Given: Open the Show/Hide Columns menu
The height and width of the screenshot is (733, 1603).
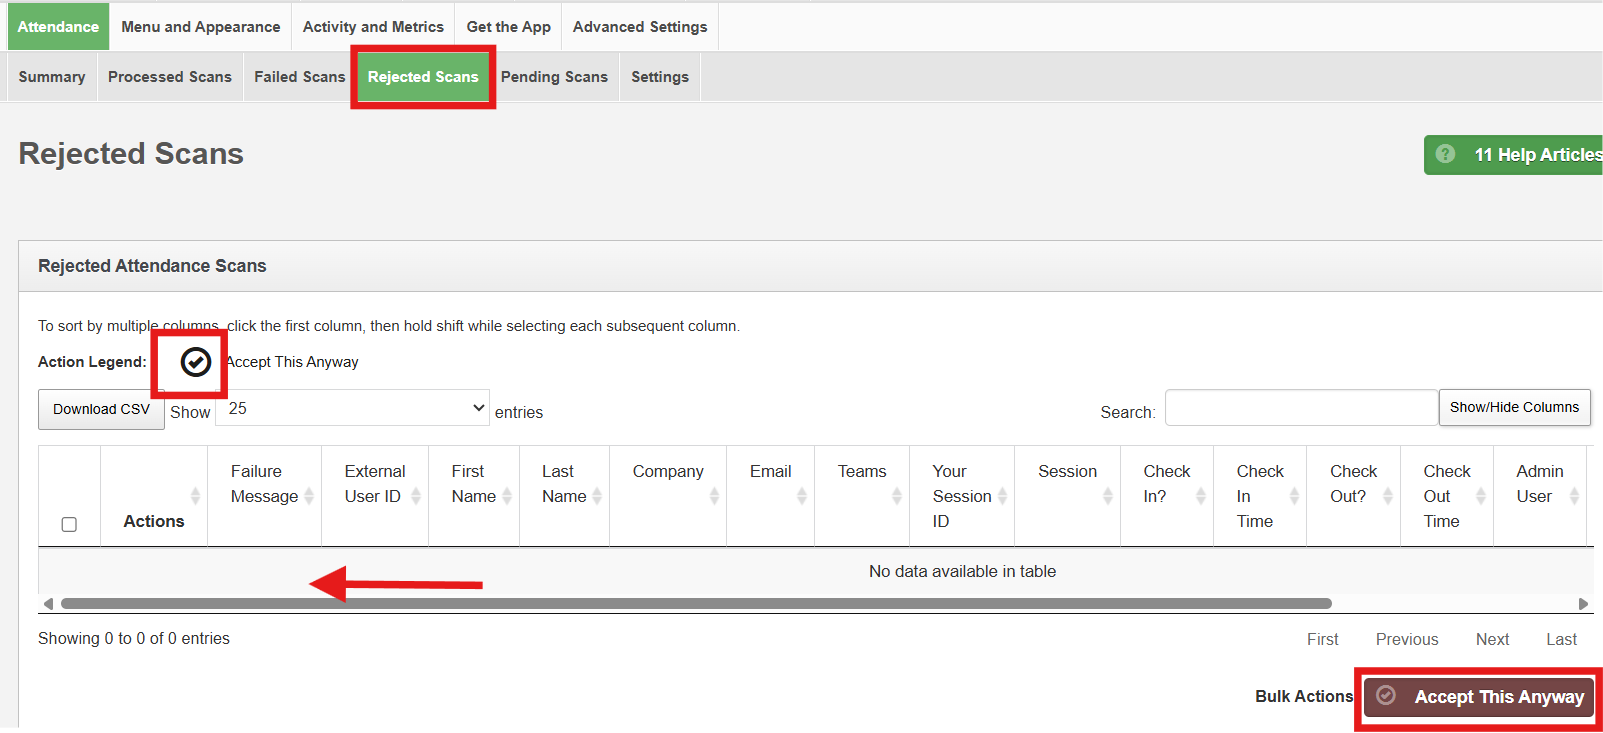Looking at the screenshot, I should tap(1514, 407).
